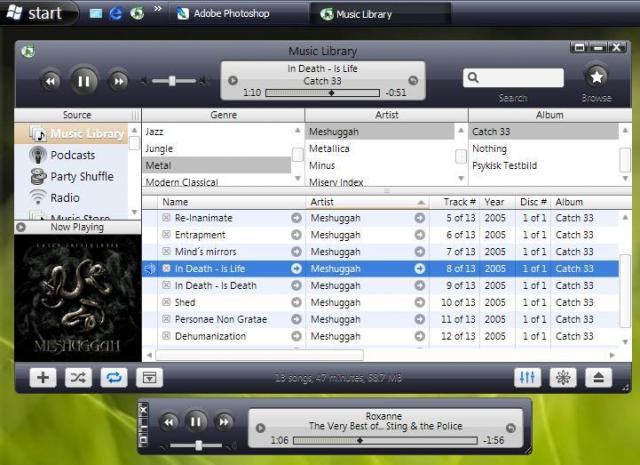Enable shuffle with the shuffle button

click(78, 377)
